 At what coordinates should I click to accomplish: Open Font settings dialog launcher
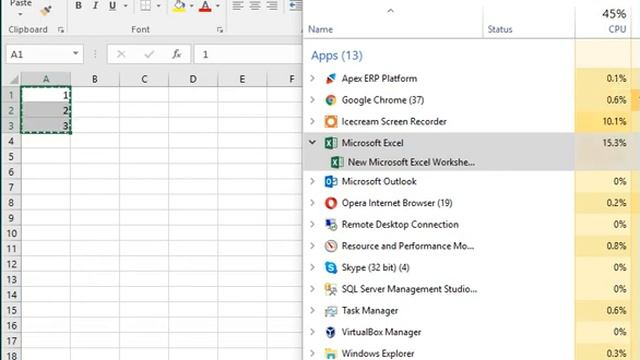pos(220,29)
